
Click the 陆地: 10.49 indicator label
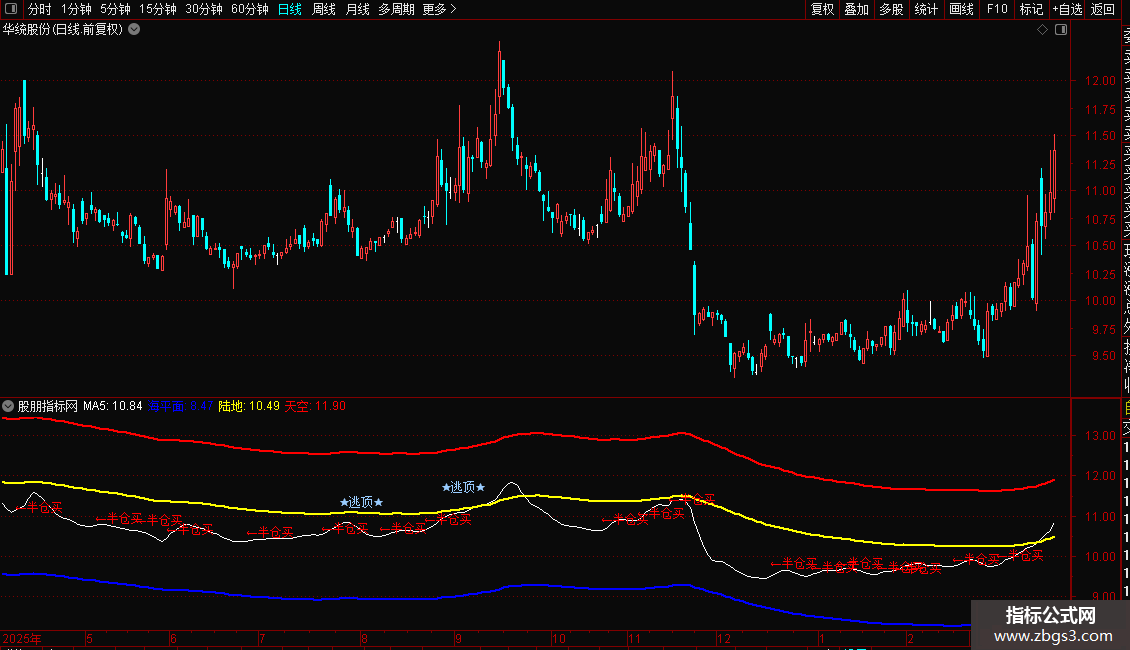[x=249, y=406]
